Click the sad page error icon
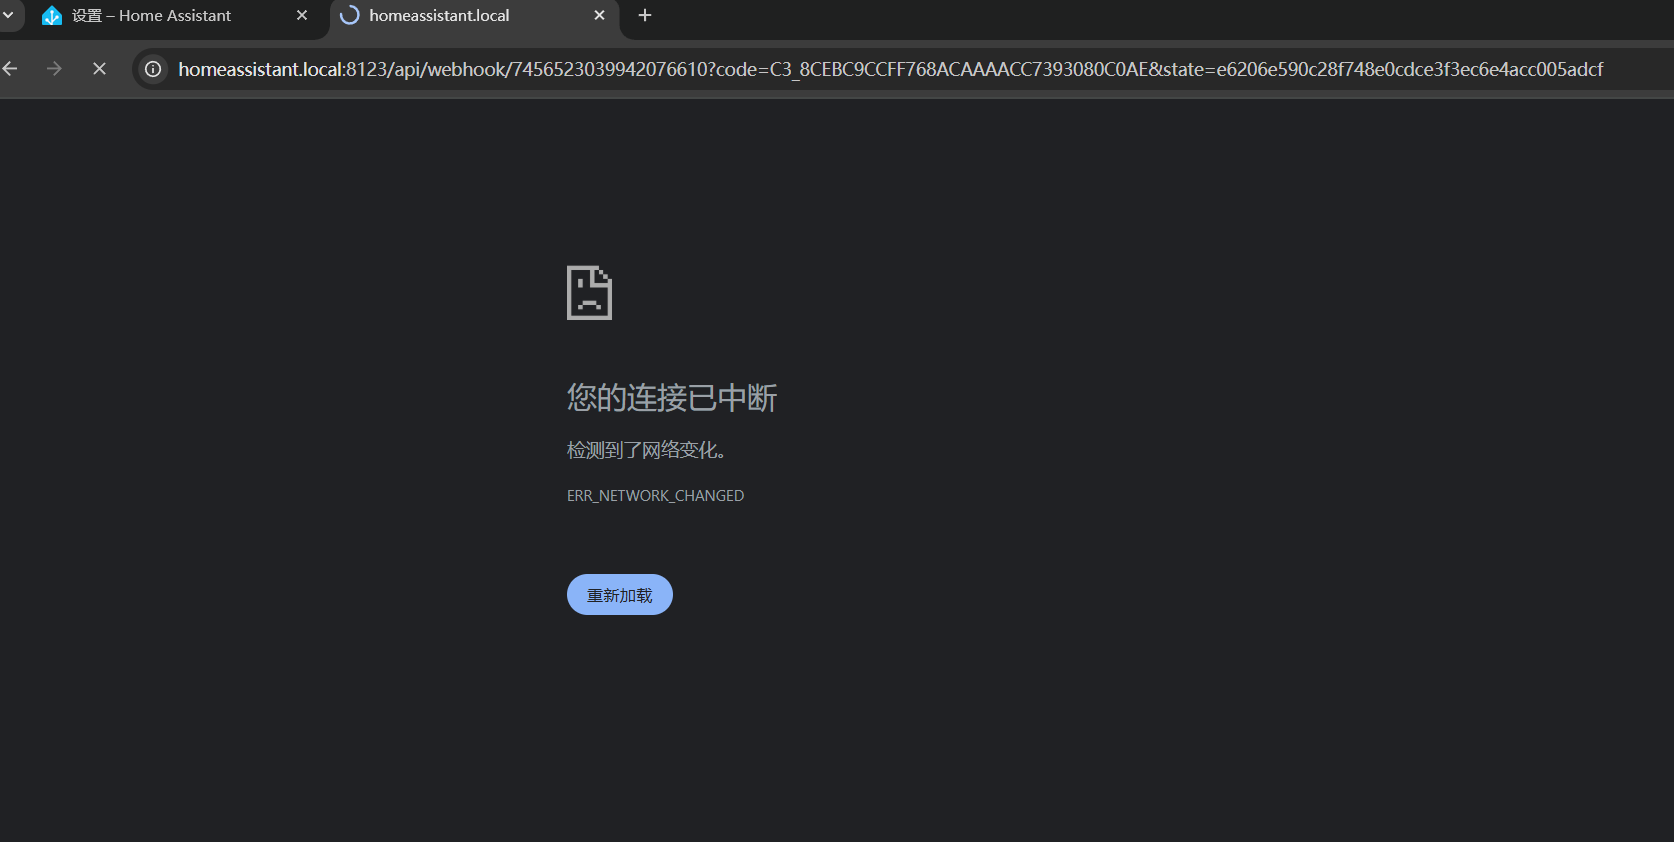The height and width of the screenshot is (842, 1674). pos(589,293)
